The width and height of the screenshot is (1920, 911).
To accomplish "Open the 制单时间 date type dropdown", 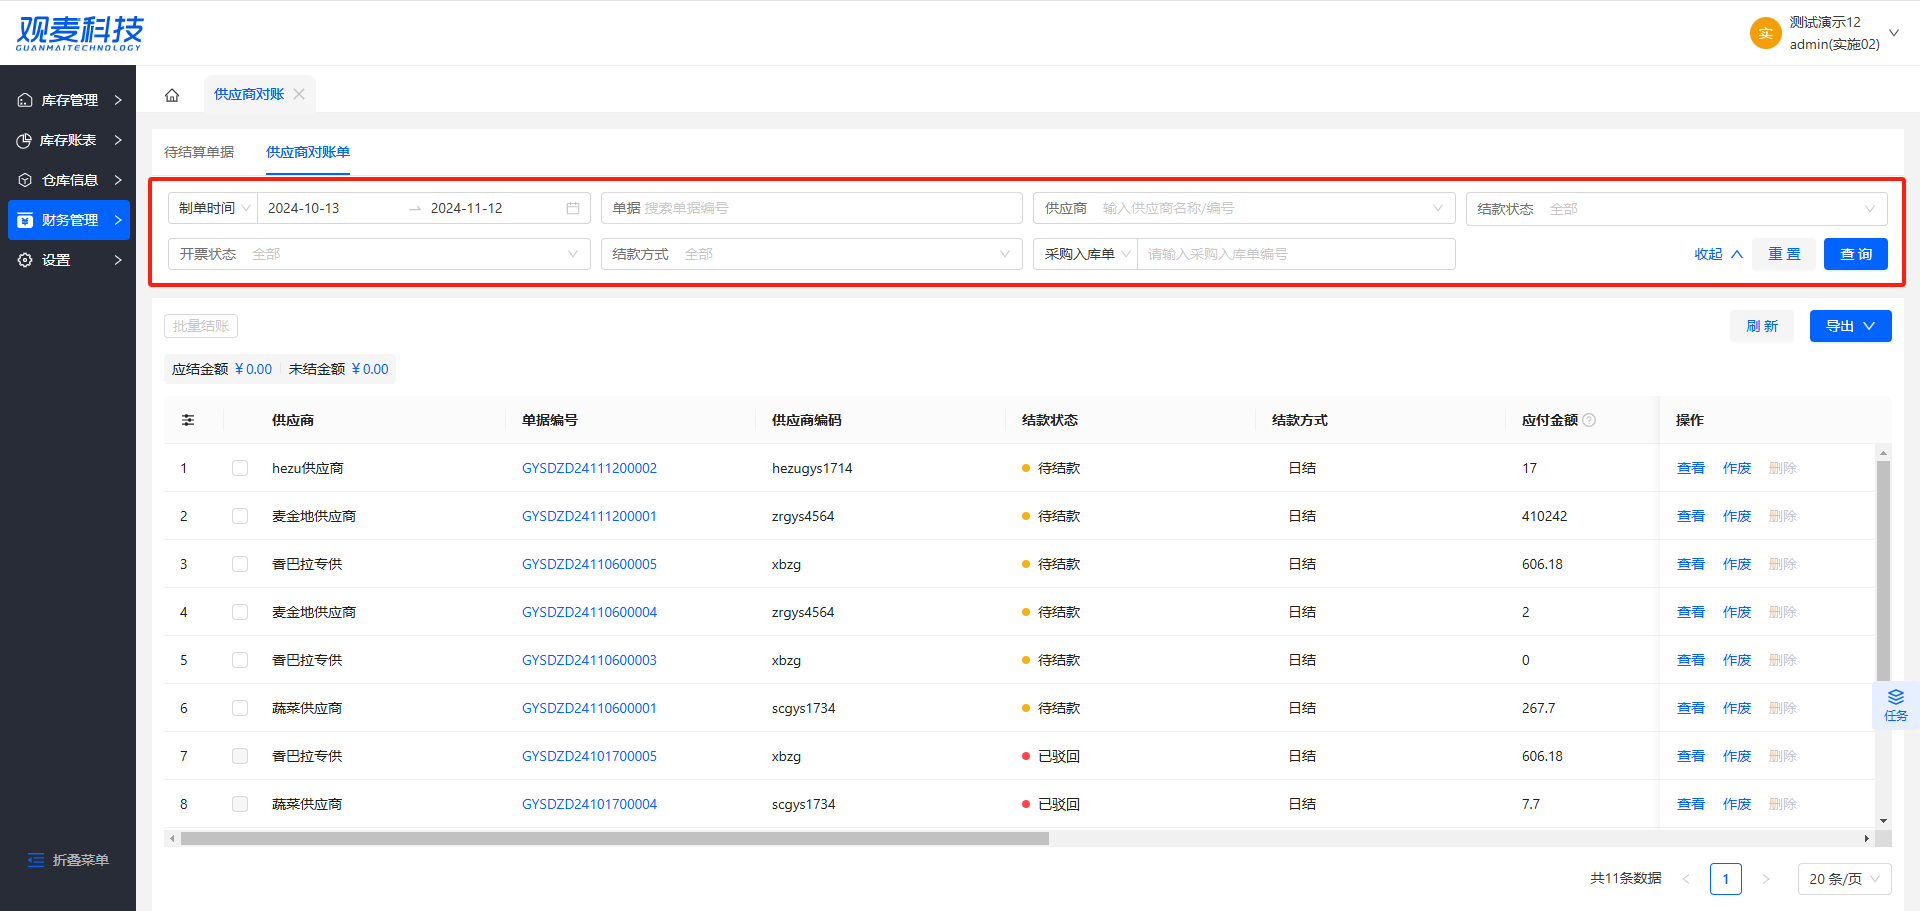I will point(213,208).
